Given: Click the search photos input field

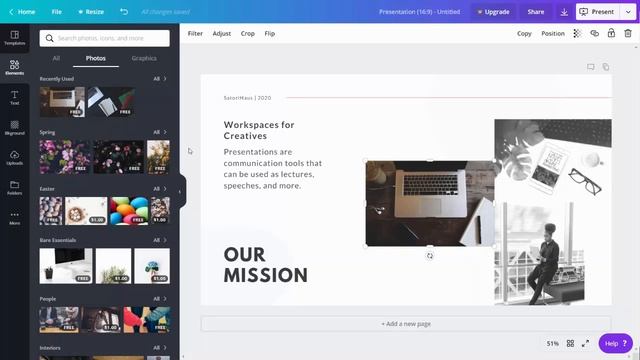Looking at the screenshot, I should coord(104,38).
